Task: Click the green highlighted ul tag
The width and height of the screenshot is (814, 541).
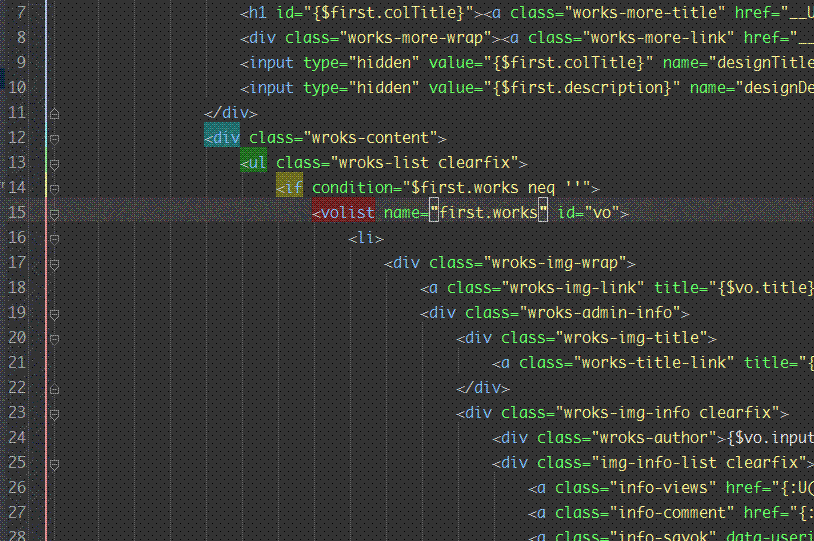Action: [x=254, y=163]
